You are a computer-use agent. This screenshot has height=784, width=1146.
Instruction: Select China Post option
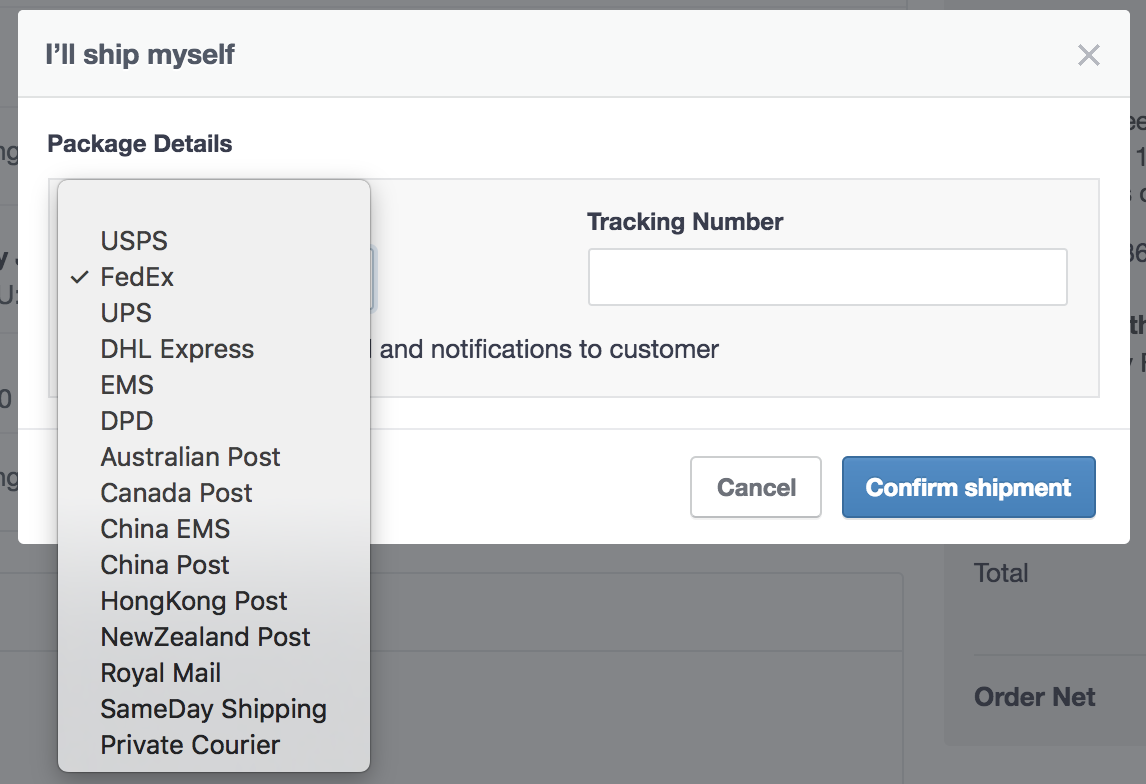tap(165, 565)
